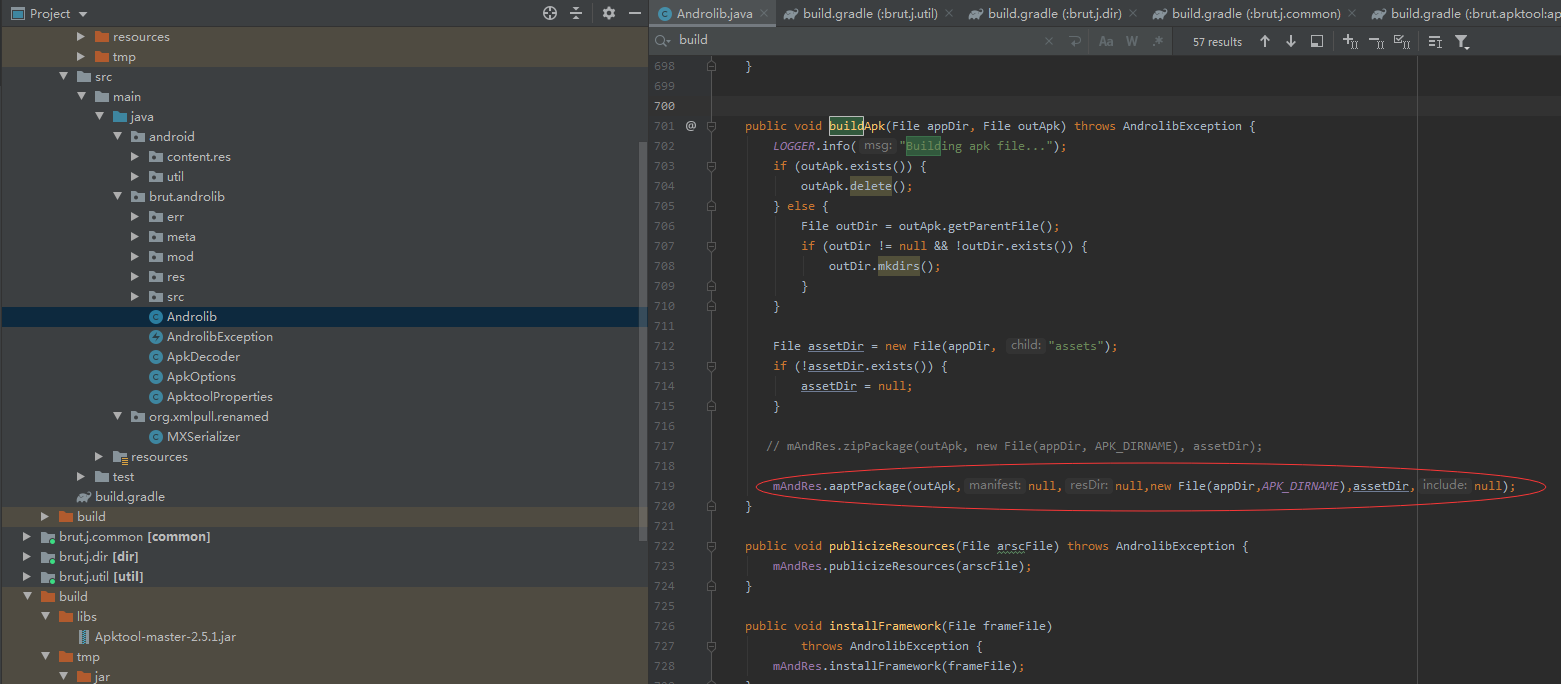
Task: Select Apktool-master-2.5.1.jar file
Action: [x=157, y=637]
